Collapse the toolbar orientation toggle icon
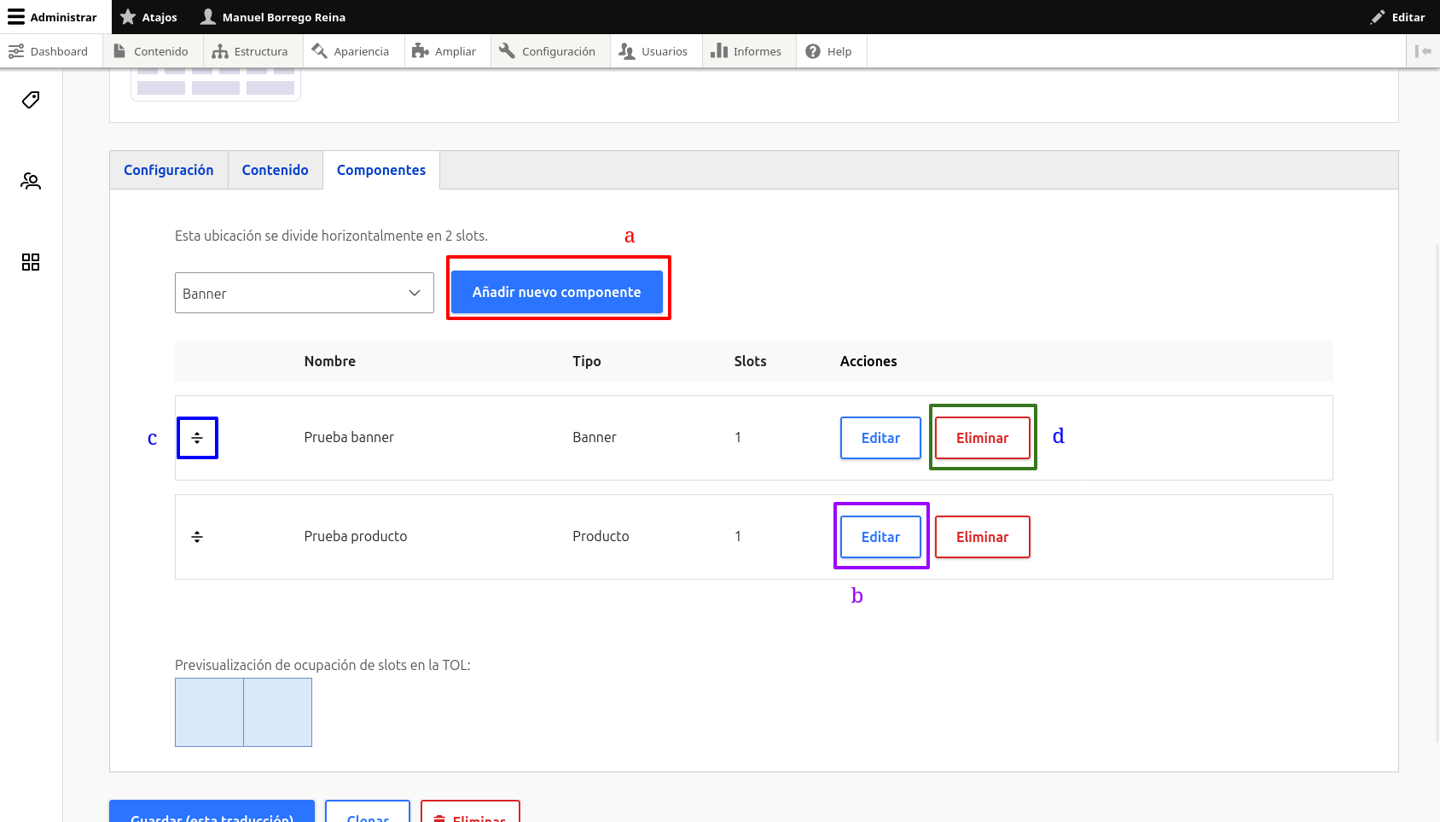Viewport: 1440px width, 822px height. (x=1423, y=51)
